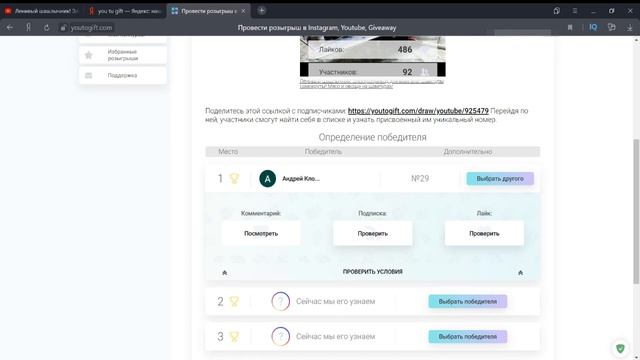Viewport: 640px width, 360px height.
Task: Click the envelope icon beside 'Поддержка'
Action: 89,76
